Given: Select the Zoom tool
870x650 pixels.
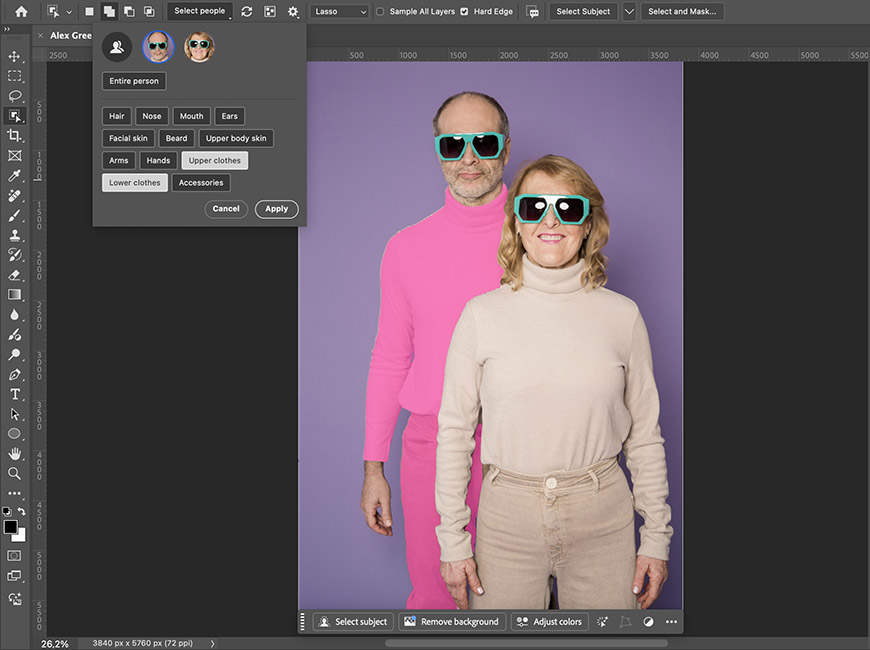Looking at the screenshot, I should coord(14,473).
